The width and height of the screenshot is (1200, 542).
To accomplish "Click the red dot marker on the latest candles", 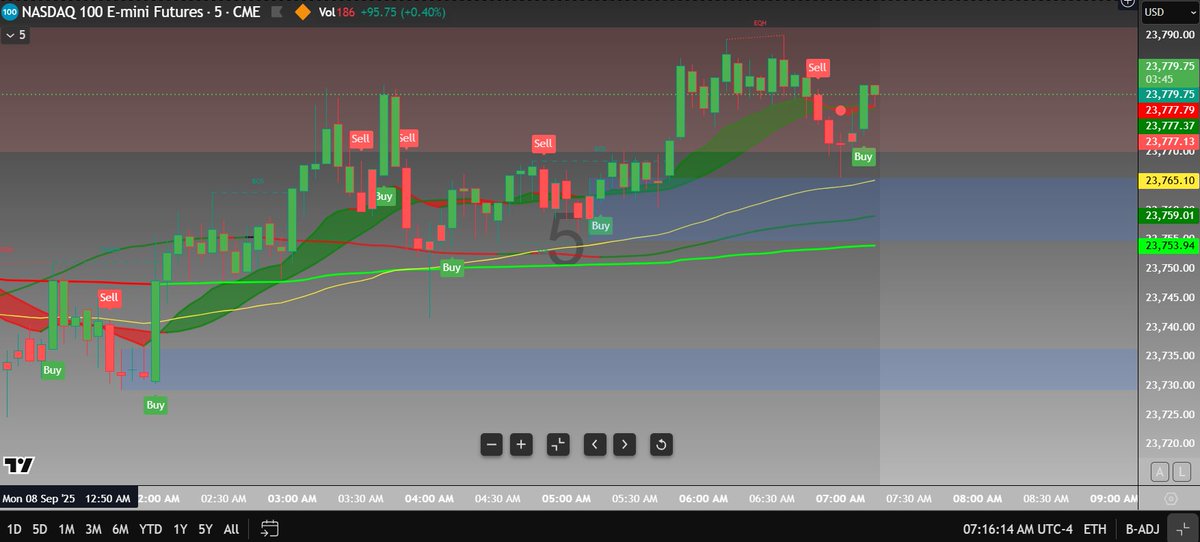I will (841, 110).
